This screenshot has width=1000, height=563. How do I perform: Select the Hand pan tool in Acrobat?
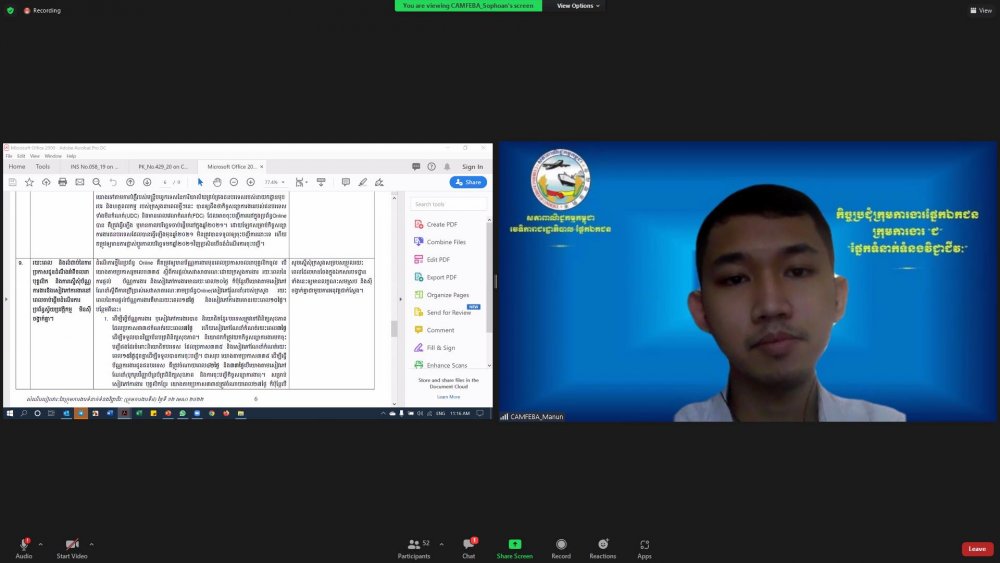(x=217, y=182)
